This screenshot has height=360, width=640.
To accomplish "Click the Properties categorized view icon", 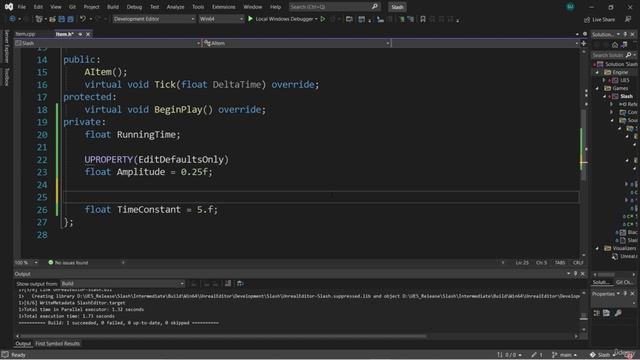I will (x=597, y=313).
